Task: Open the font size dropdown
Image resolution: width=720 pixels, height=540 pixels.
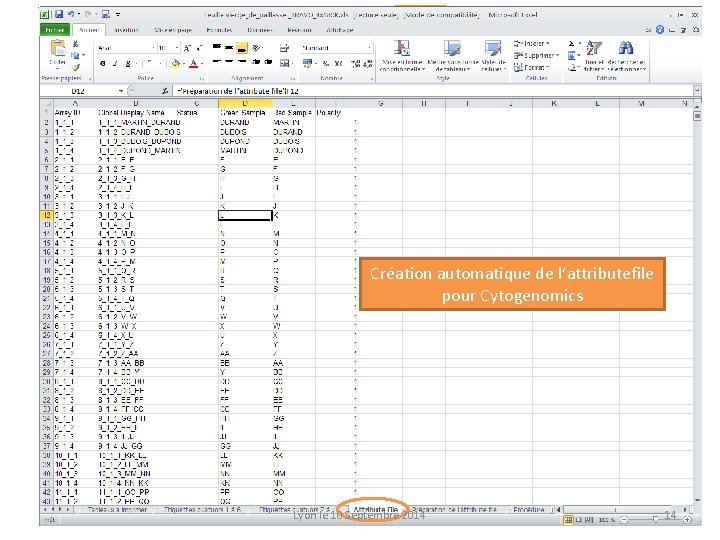Action: click(x=177, y=48)
